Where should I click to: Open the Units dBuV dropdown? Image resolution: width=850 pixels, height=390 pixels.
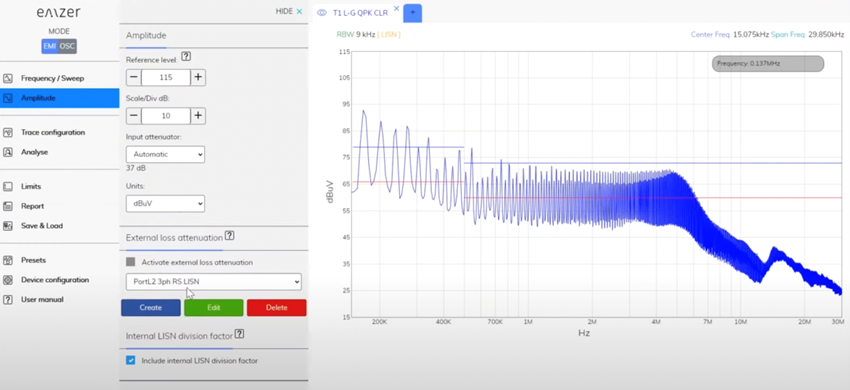(x=165, y=203)
